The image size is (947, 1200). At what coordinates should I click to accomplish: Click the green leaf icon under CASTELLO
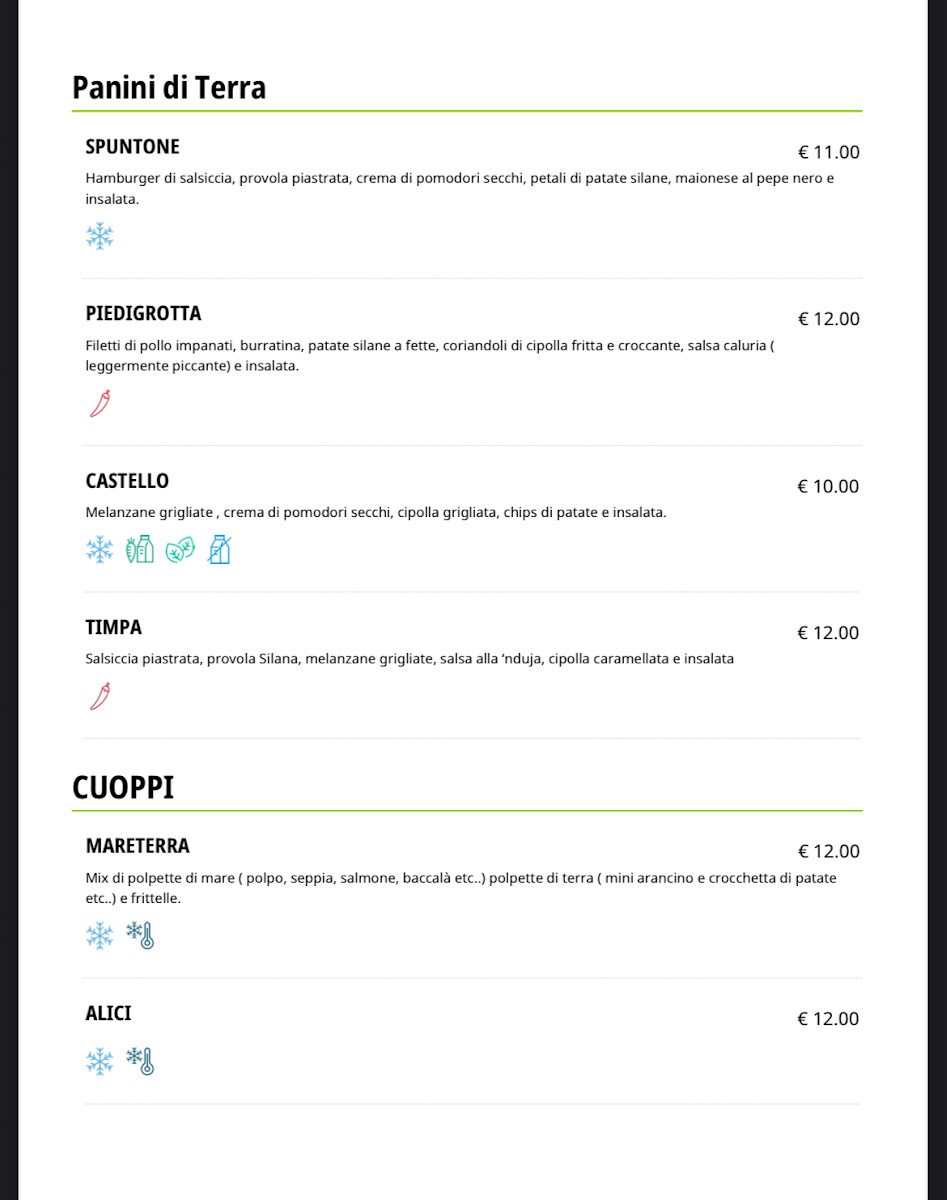pos(180,550)
